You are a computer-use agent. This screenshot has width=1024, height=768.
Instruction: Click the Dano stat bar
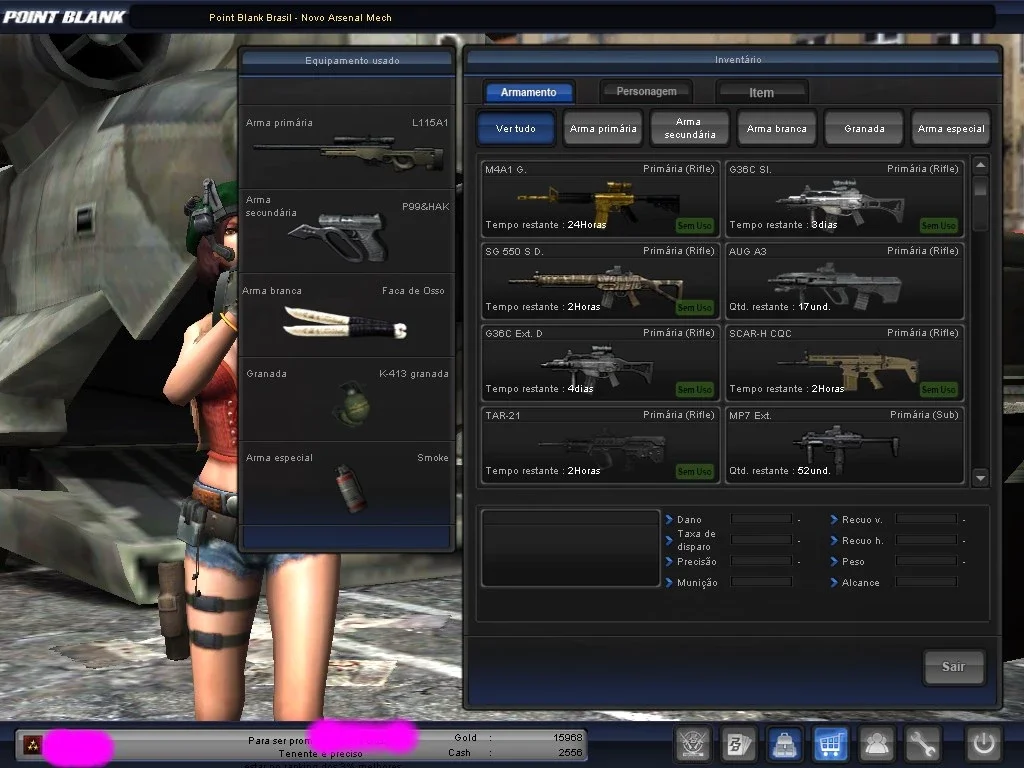[x=761, y=519]
